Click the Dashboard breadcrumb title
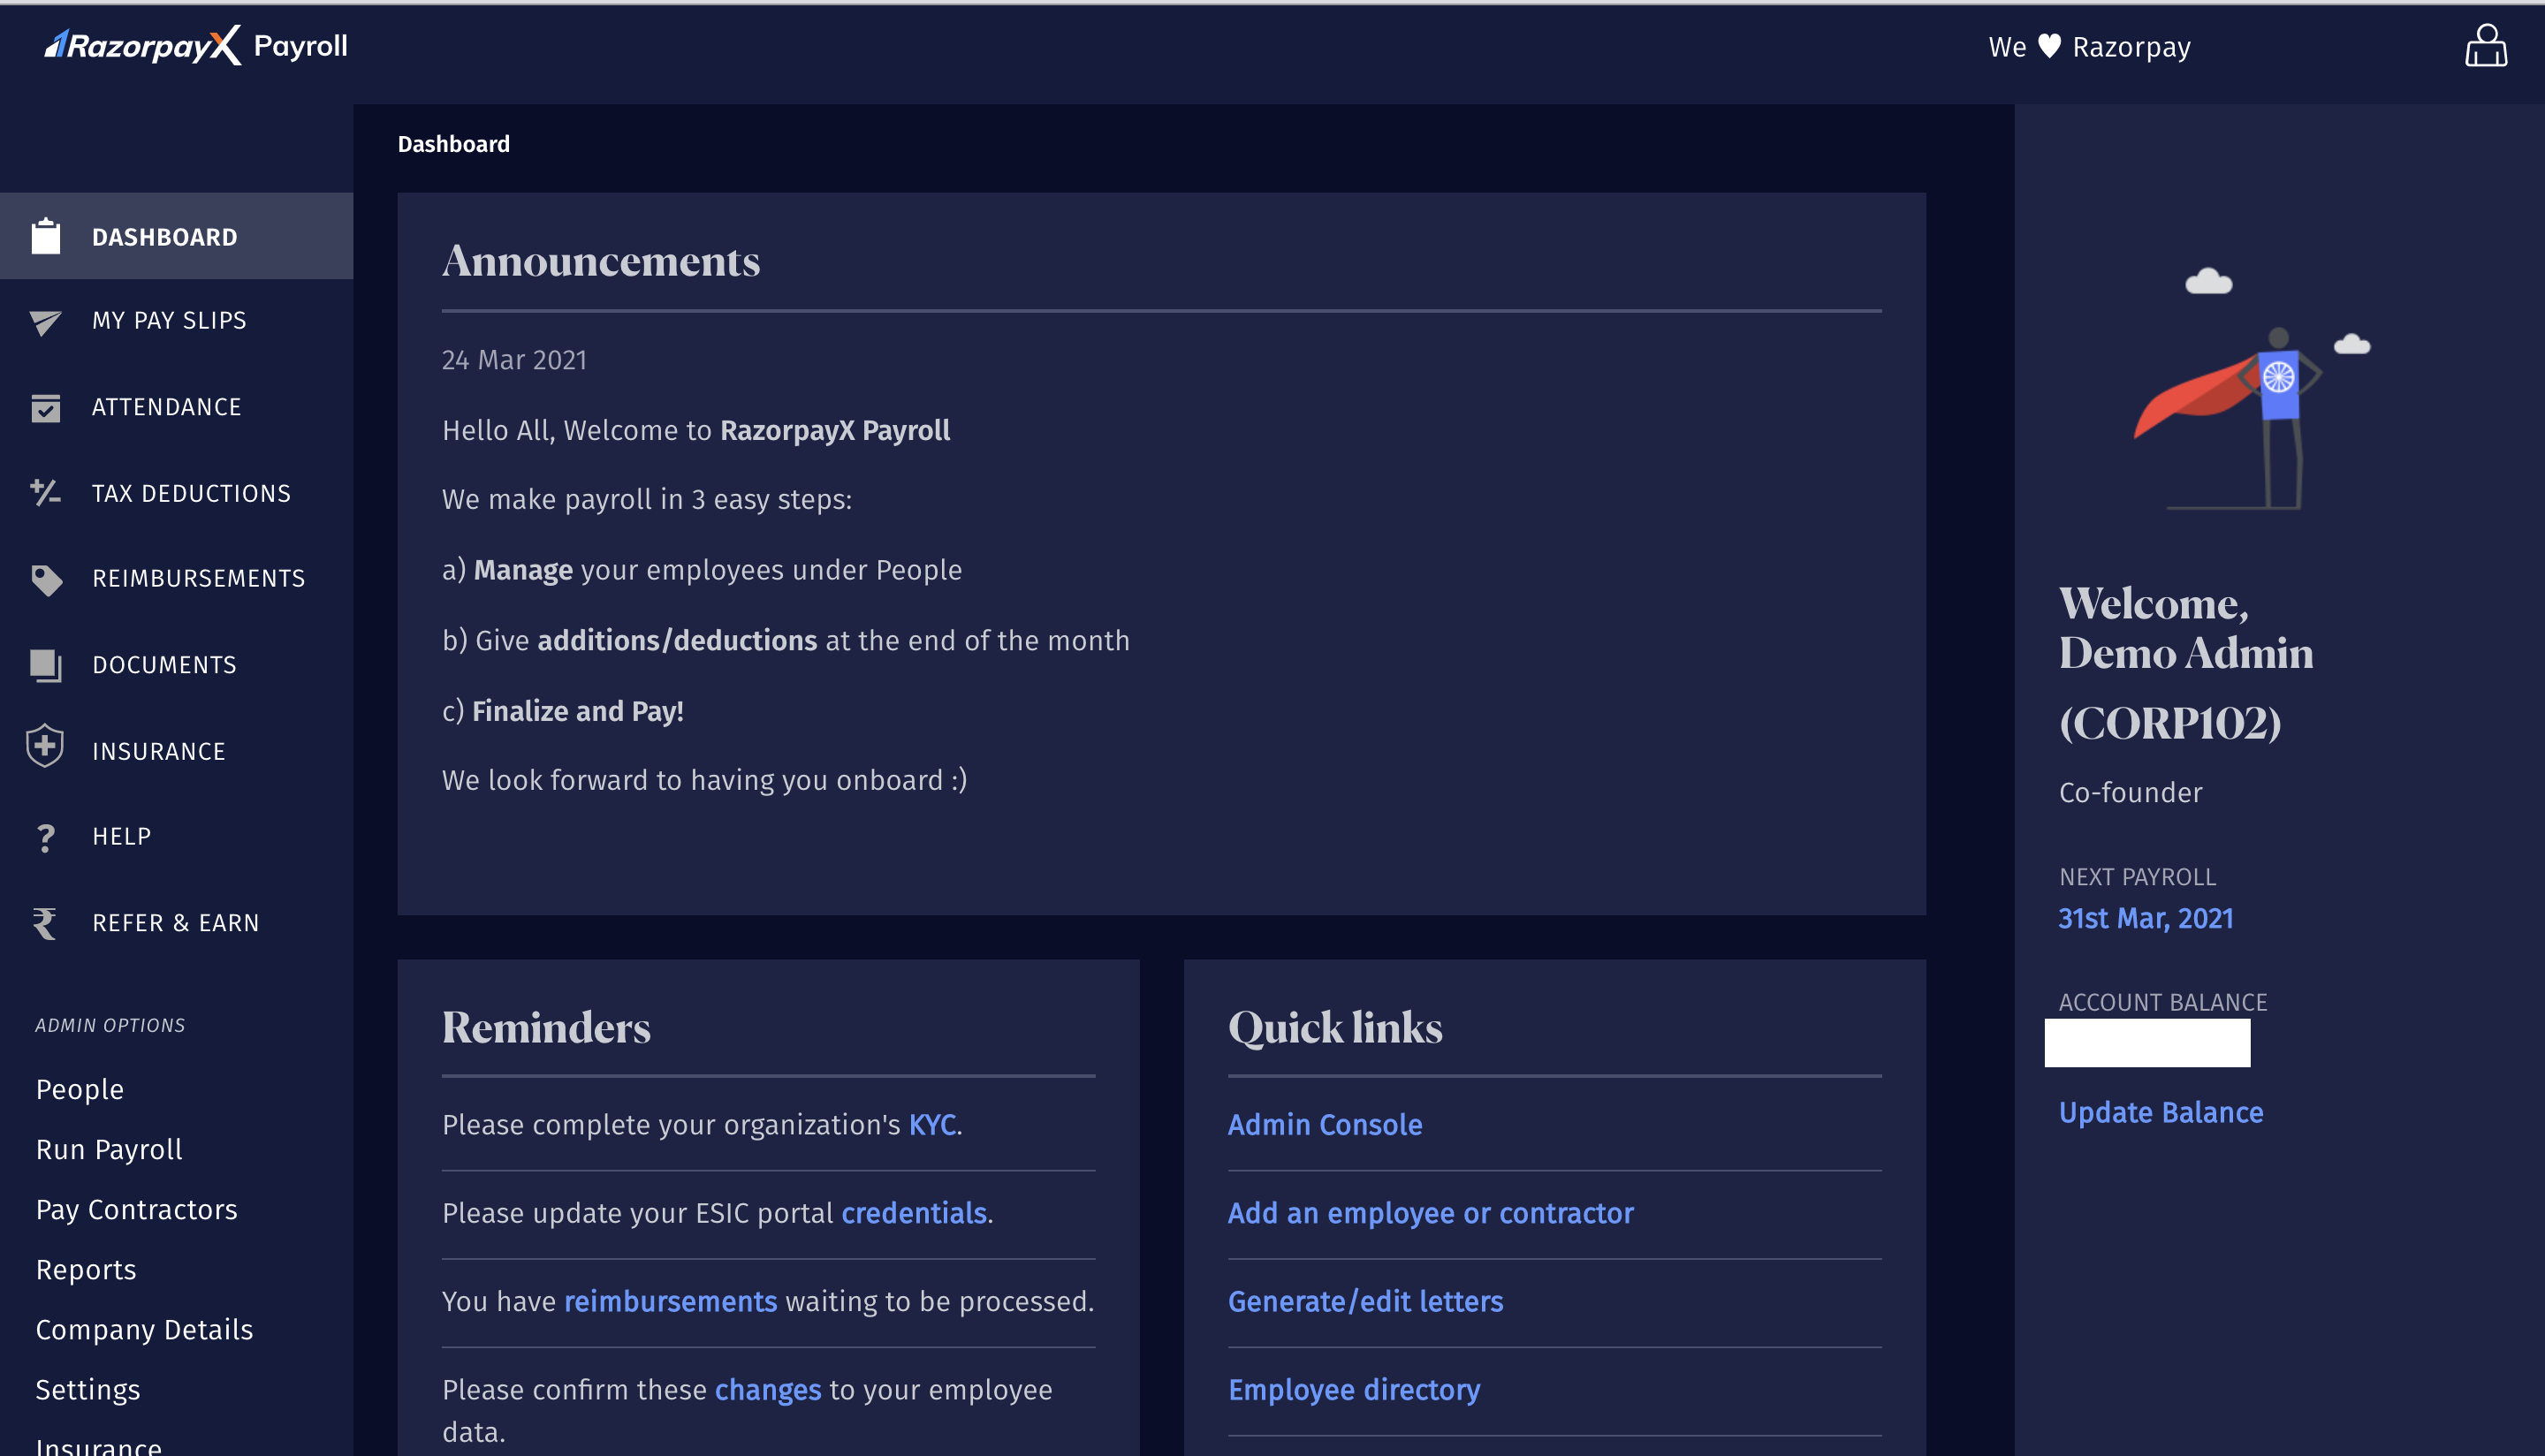This screenshot has height=1456, width=2545. point(453,144)
